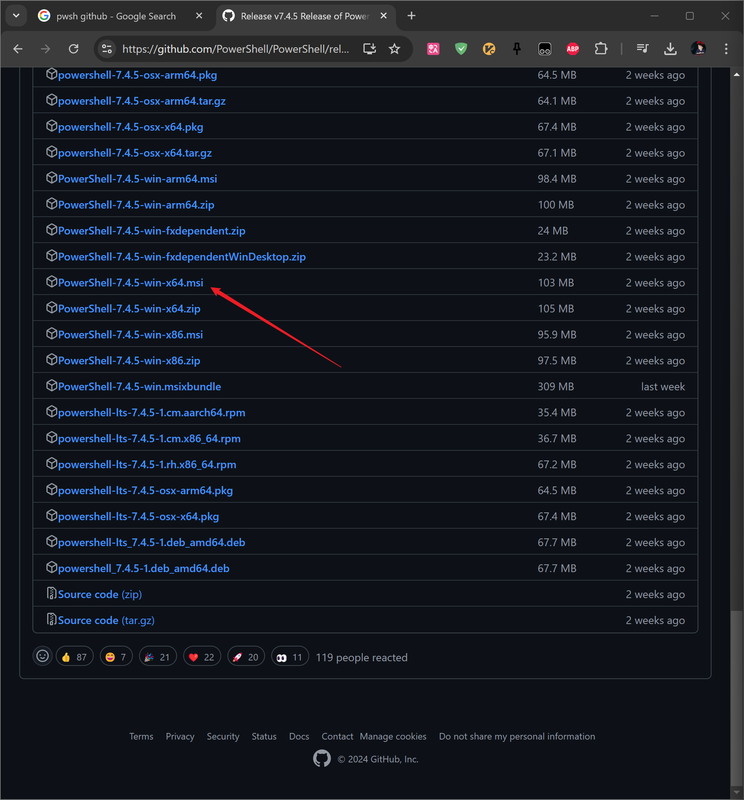Open the Status footer link
Image resolution: width=744 pixels, height=800 pixels.
[x=264, y=737]
